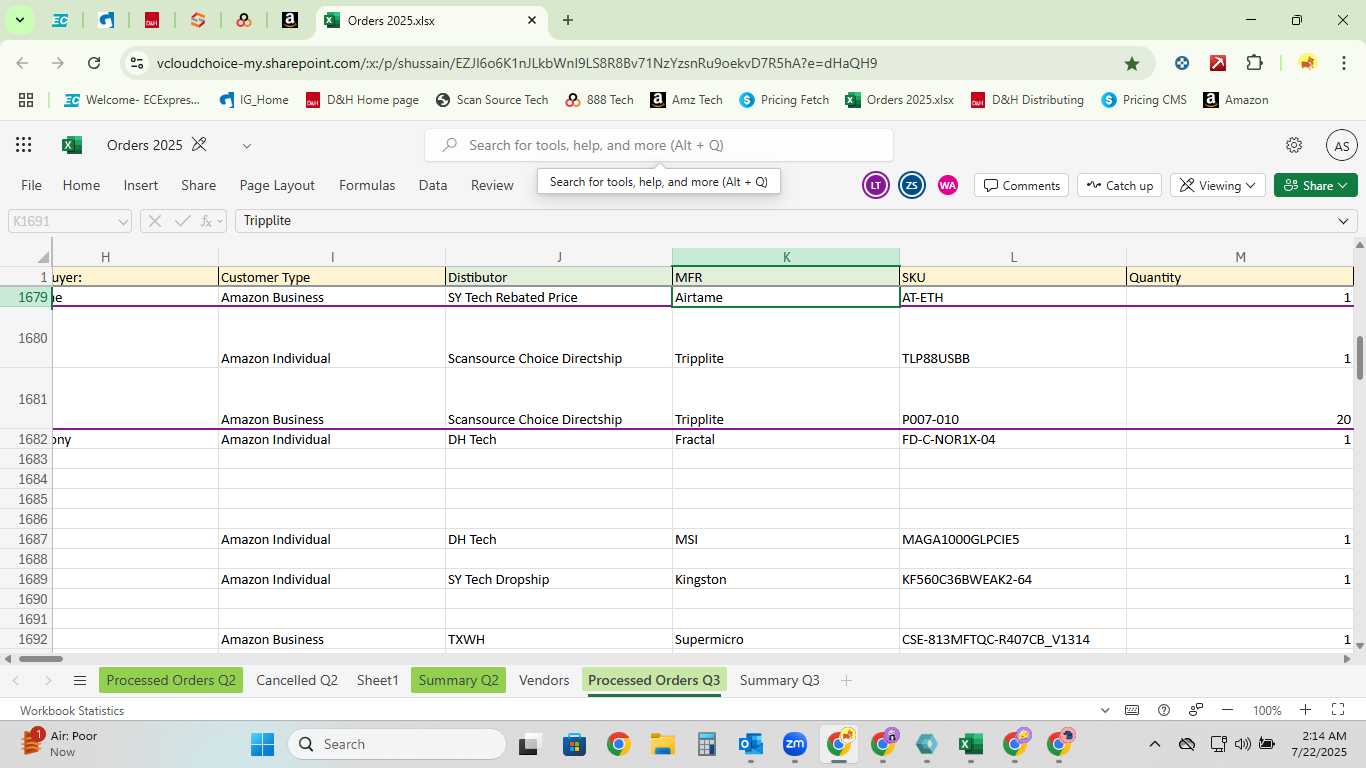Image resolution: width=1366 pixels, height=768 pixels.
Task: Click the cell with TLP88USBB
Action: point(1013,338)
